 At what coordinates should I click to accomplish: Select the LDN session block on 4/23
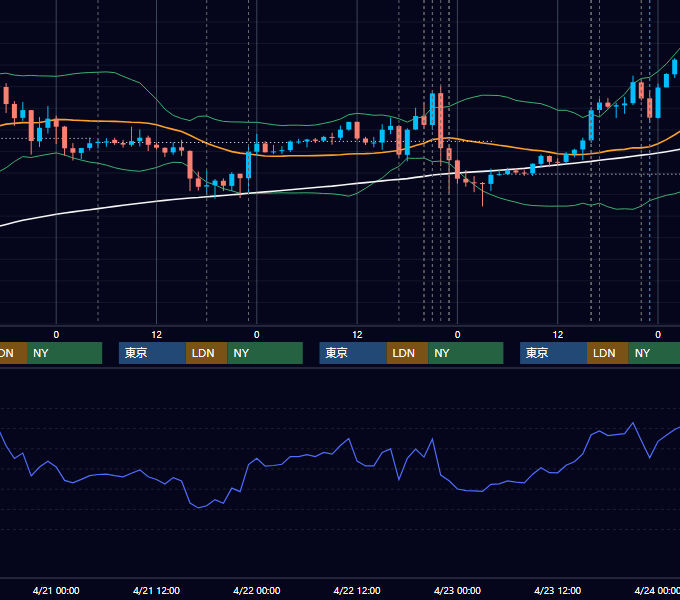pos(608,353)
